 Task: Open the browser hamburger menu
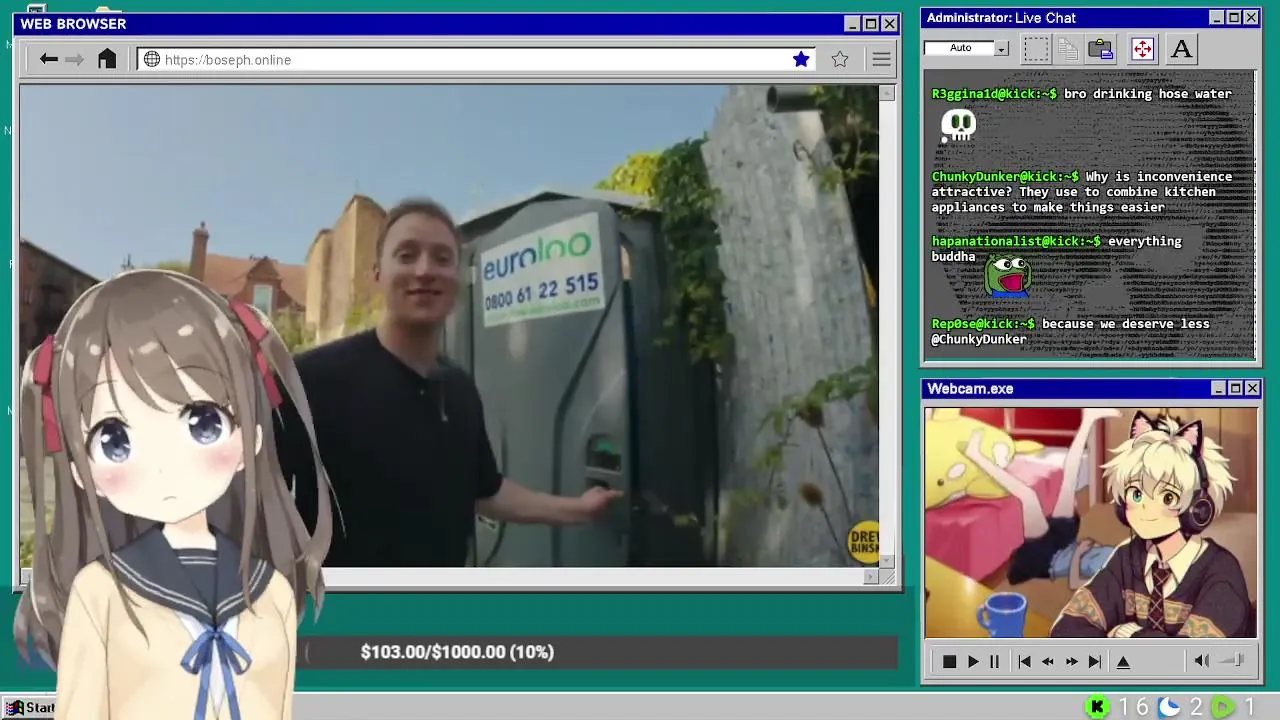pyautogui.click(x=881, y=59)
